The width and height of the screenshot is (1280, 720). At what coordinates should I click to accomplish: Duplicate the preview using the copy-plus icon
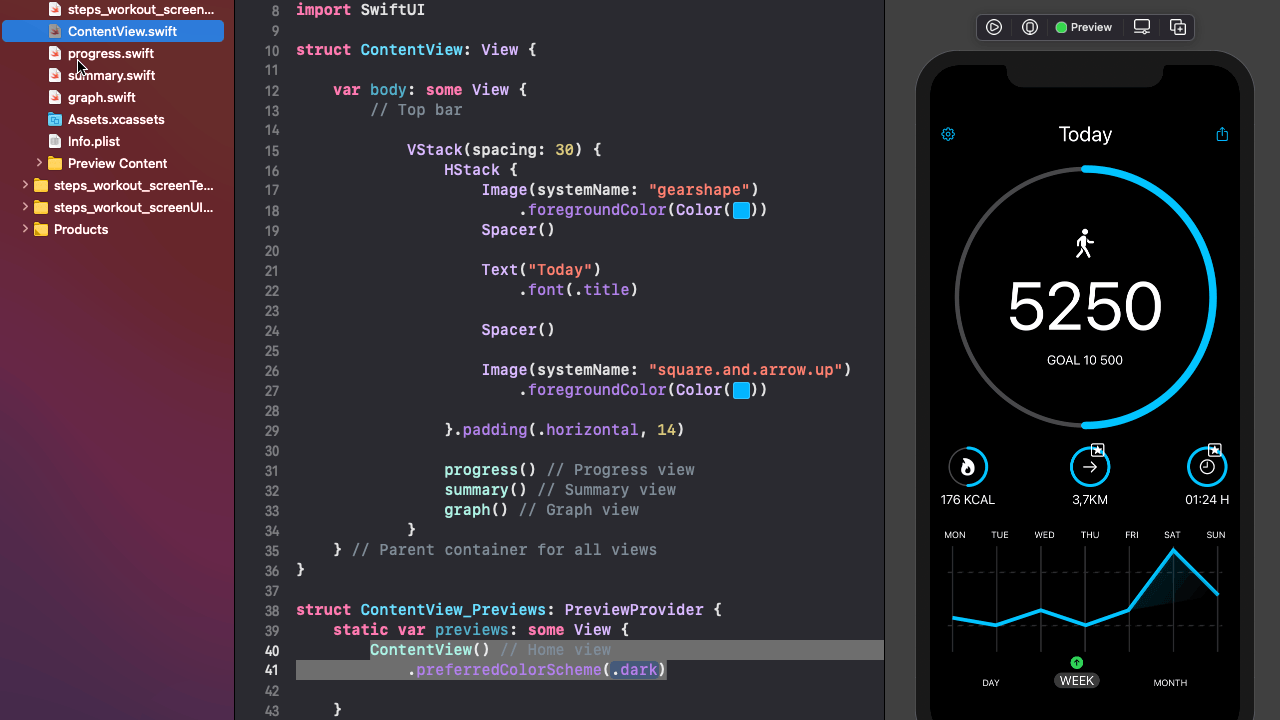coord(1178,27)
